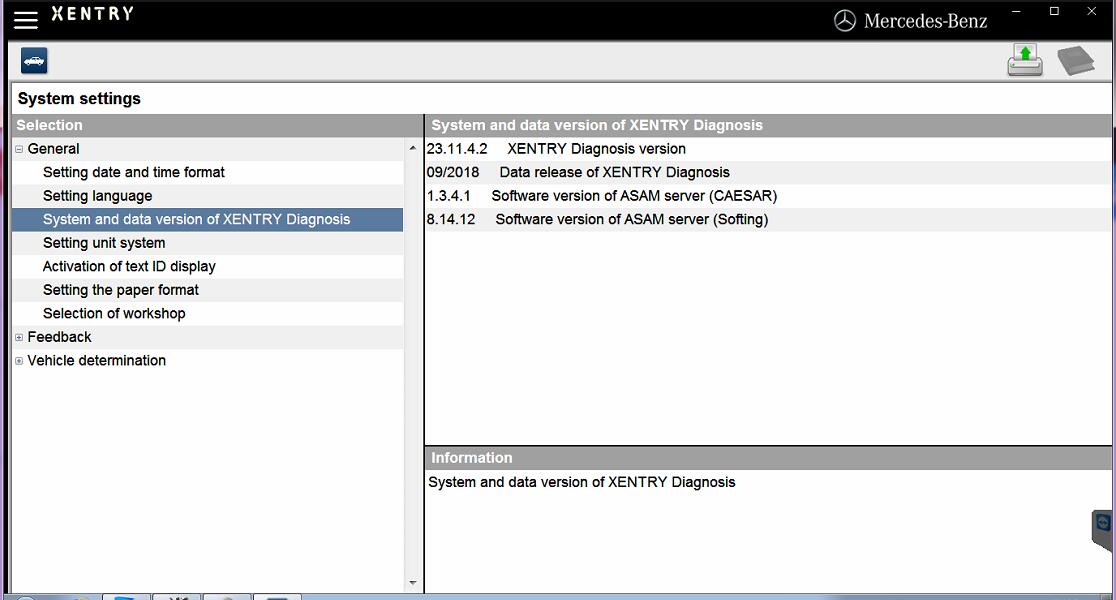Maximize the XENTRY window

[1054, 12]
